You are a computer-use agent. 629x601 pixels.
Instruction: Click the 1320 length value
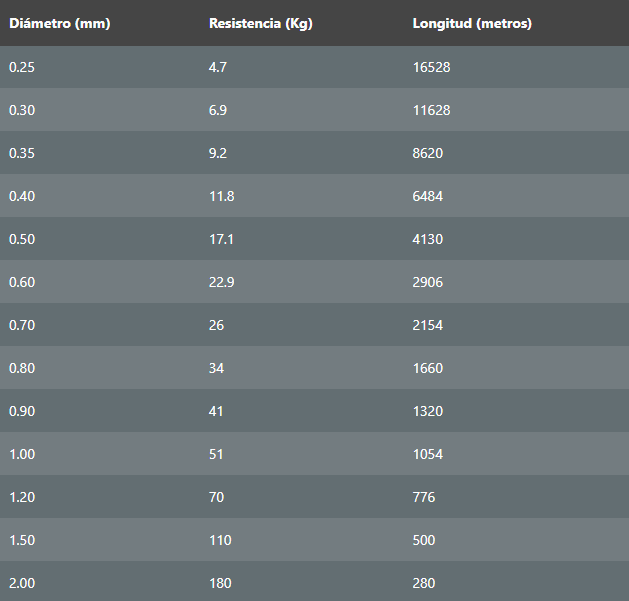point(428,411)
